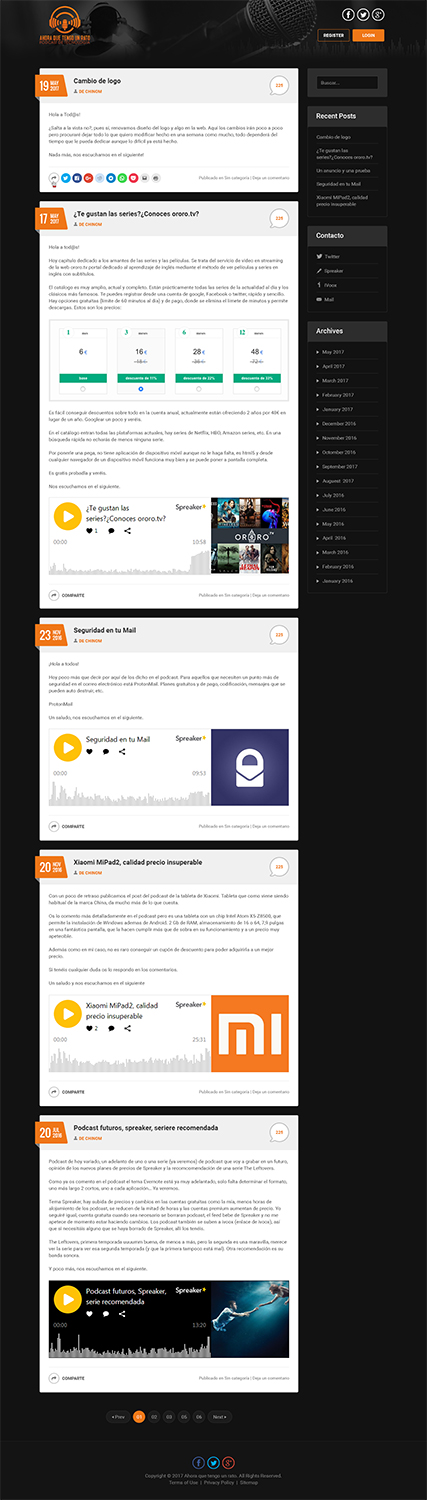The height and width of the screenshot is (1500, 427).
Task: Open September 2017 archive
Action: click(x=339, y=467)
